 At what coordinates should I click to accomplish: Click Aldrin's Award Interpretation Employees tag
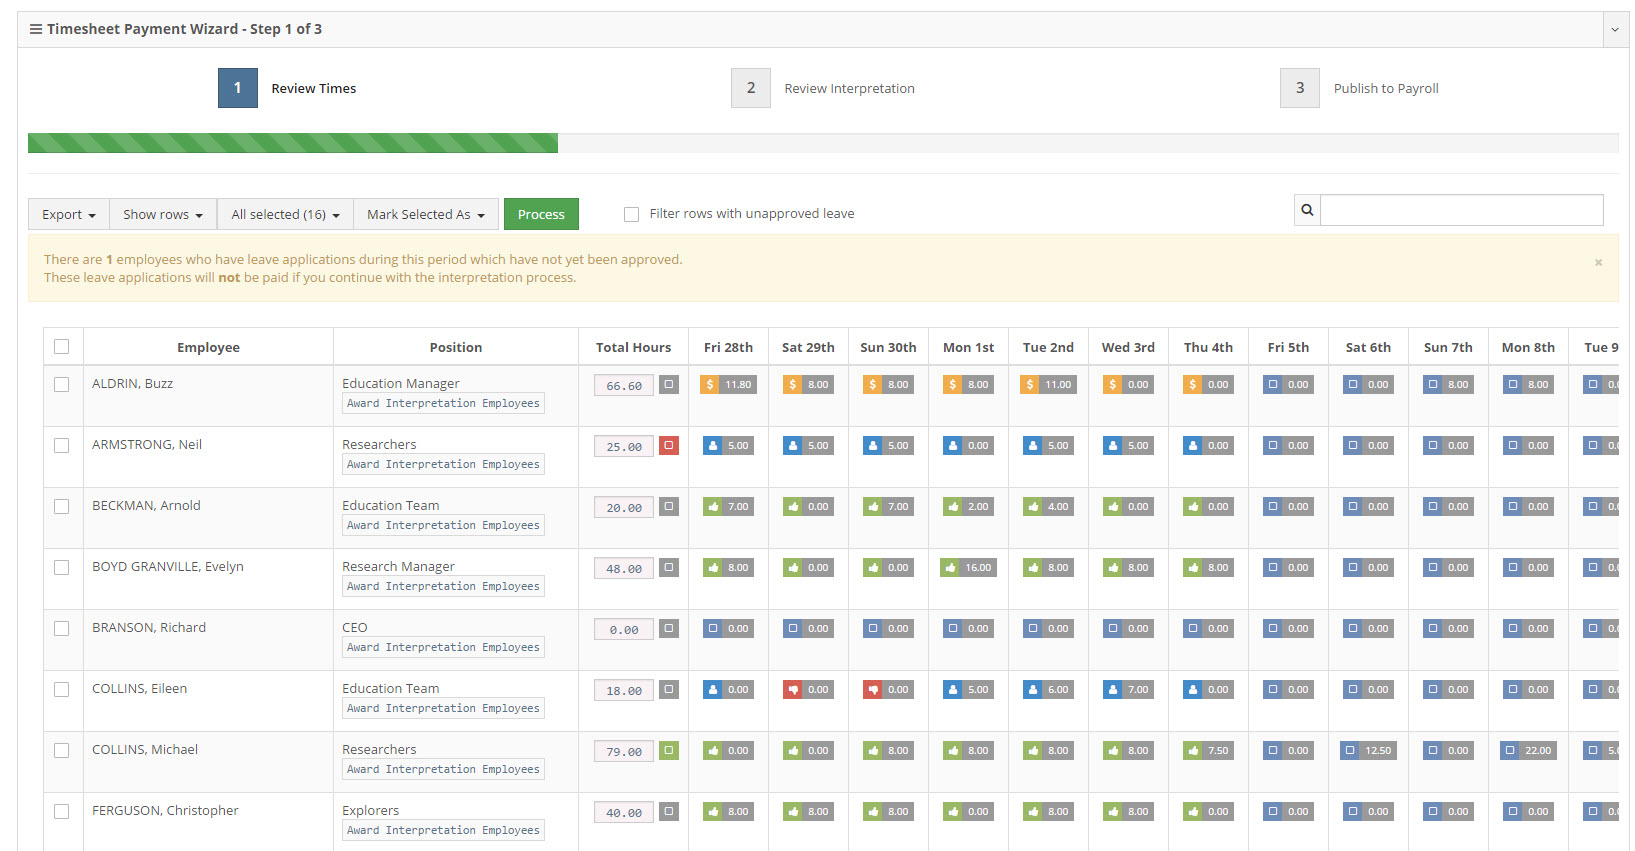click(443, 403)
